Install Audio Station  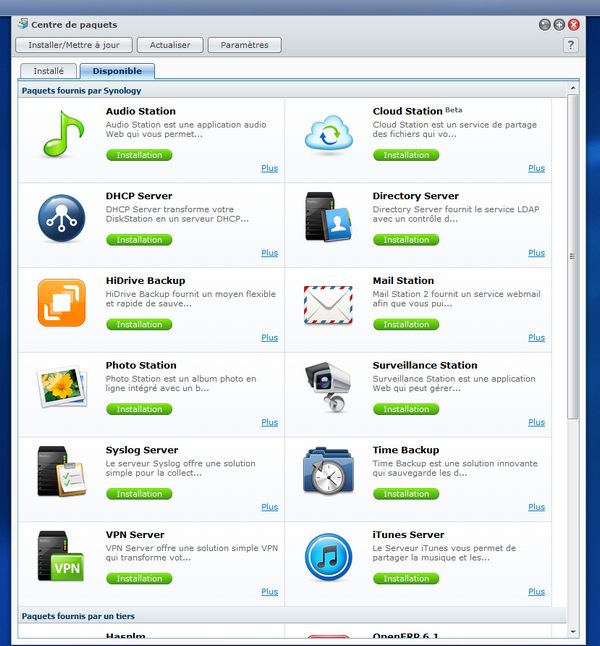tap(139, 155)
